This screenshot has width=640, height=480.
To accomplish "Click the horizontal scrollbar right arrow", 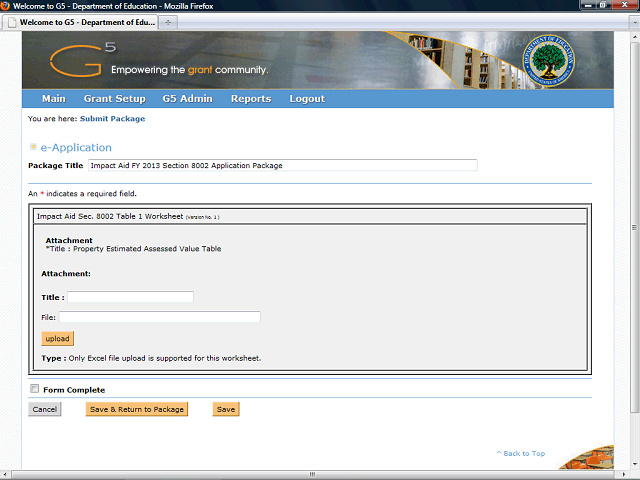I will 623,474.
